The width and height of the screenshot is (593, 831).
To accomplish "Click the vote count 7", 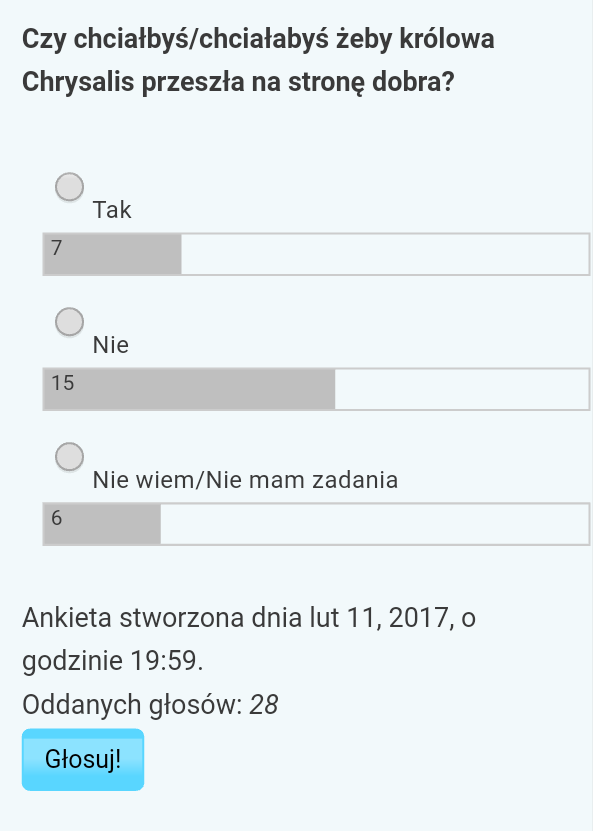I will [x=57, y=247].
